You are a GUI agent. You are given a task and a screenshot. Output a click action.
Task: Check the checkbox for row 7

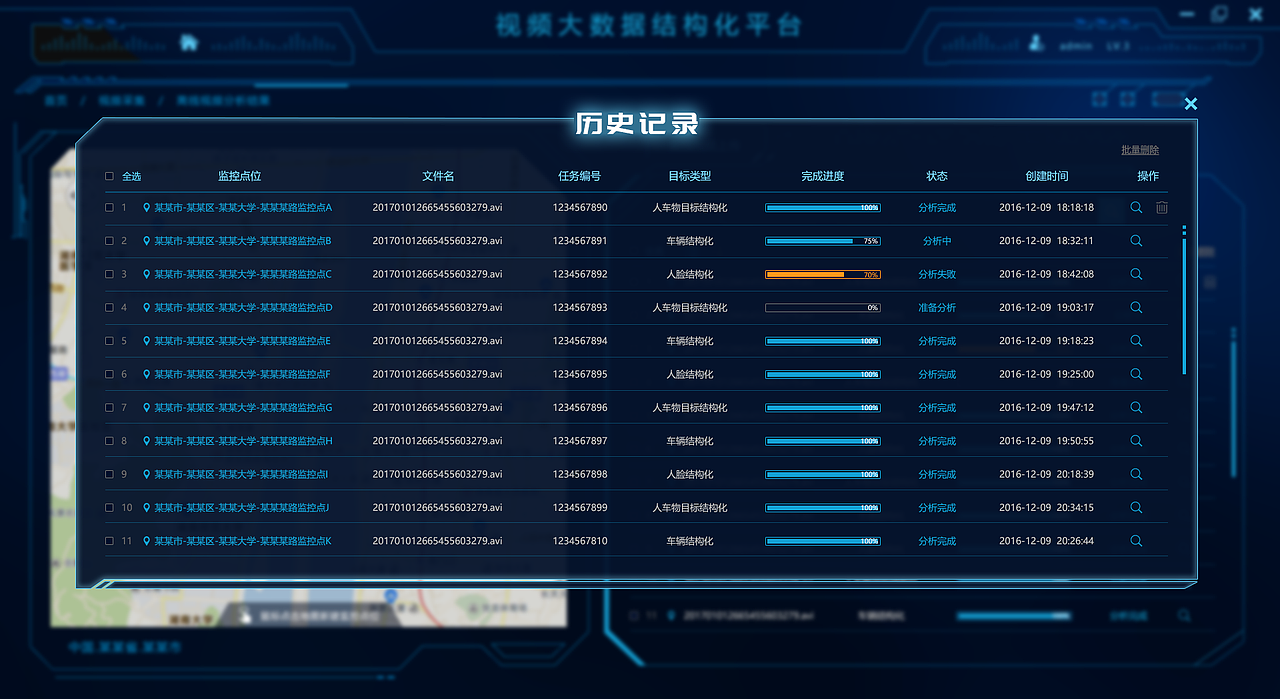109,408
